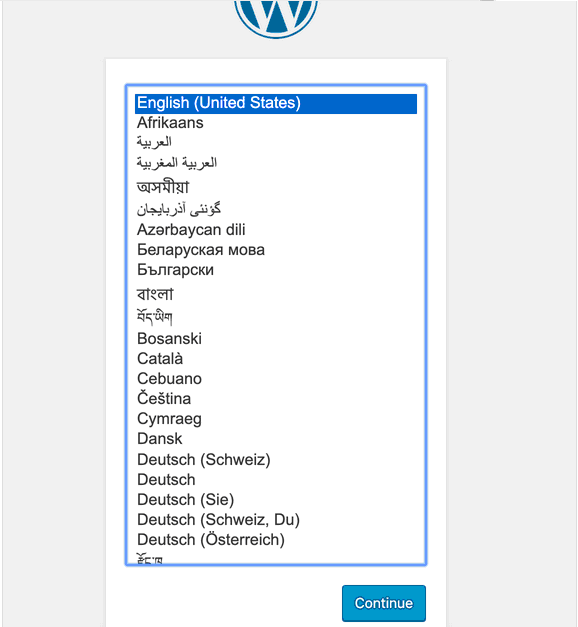
Task: Select Deutsch (Schweiz, Du) option
Action: (x=276, y=519)
